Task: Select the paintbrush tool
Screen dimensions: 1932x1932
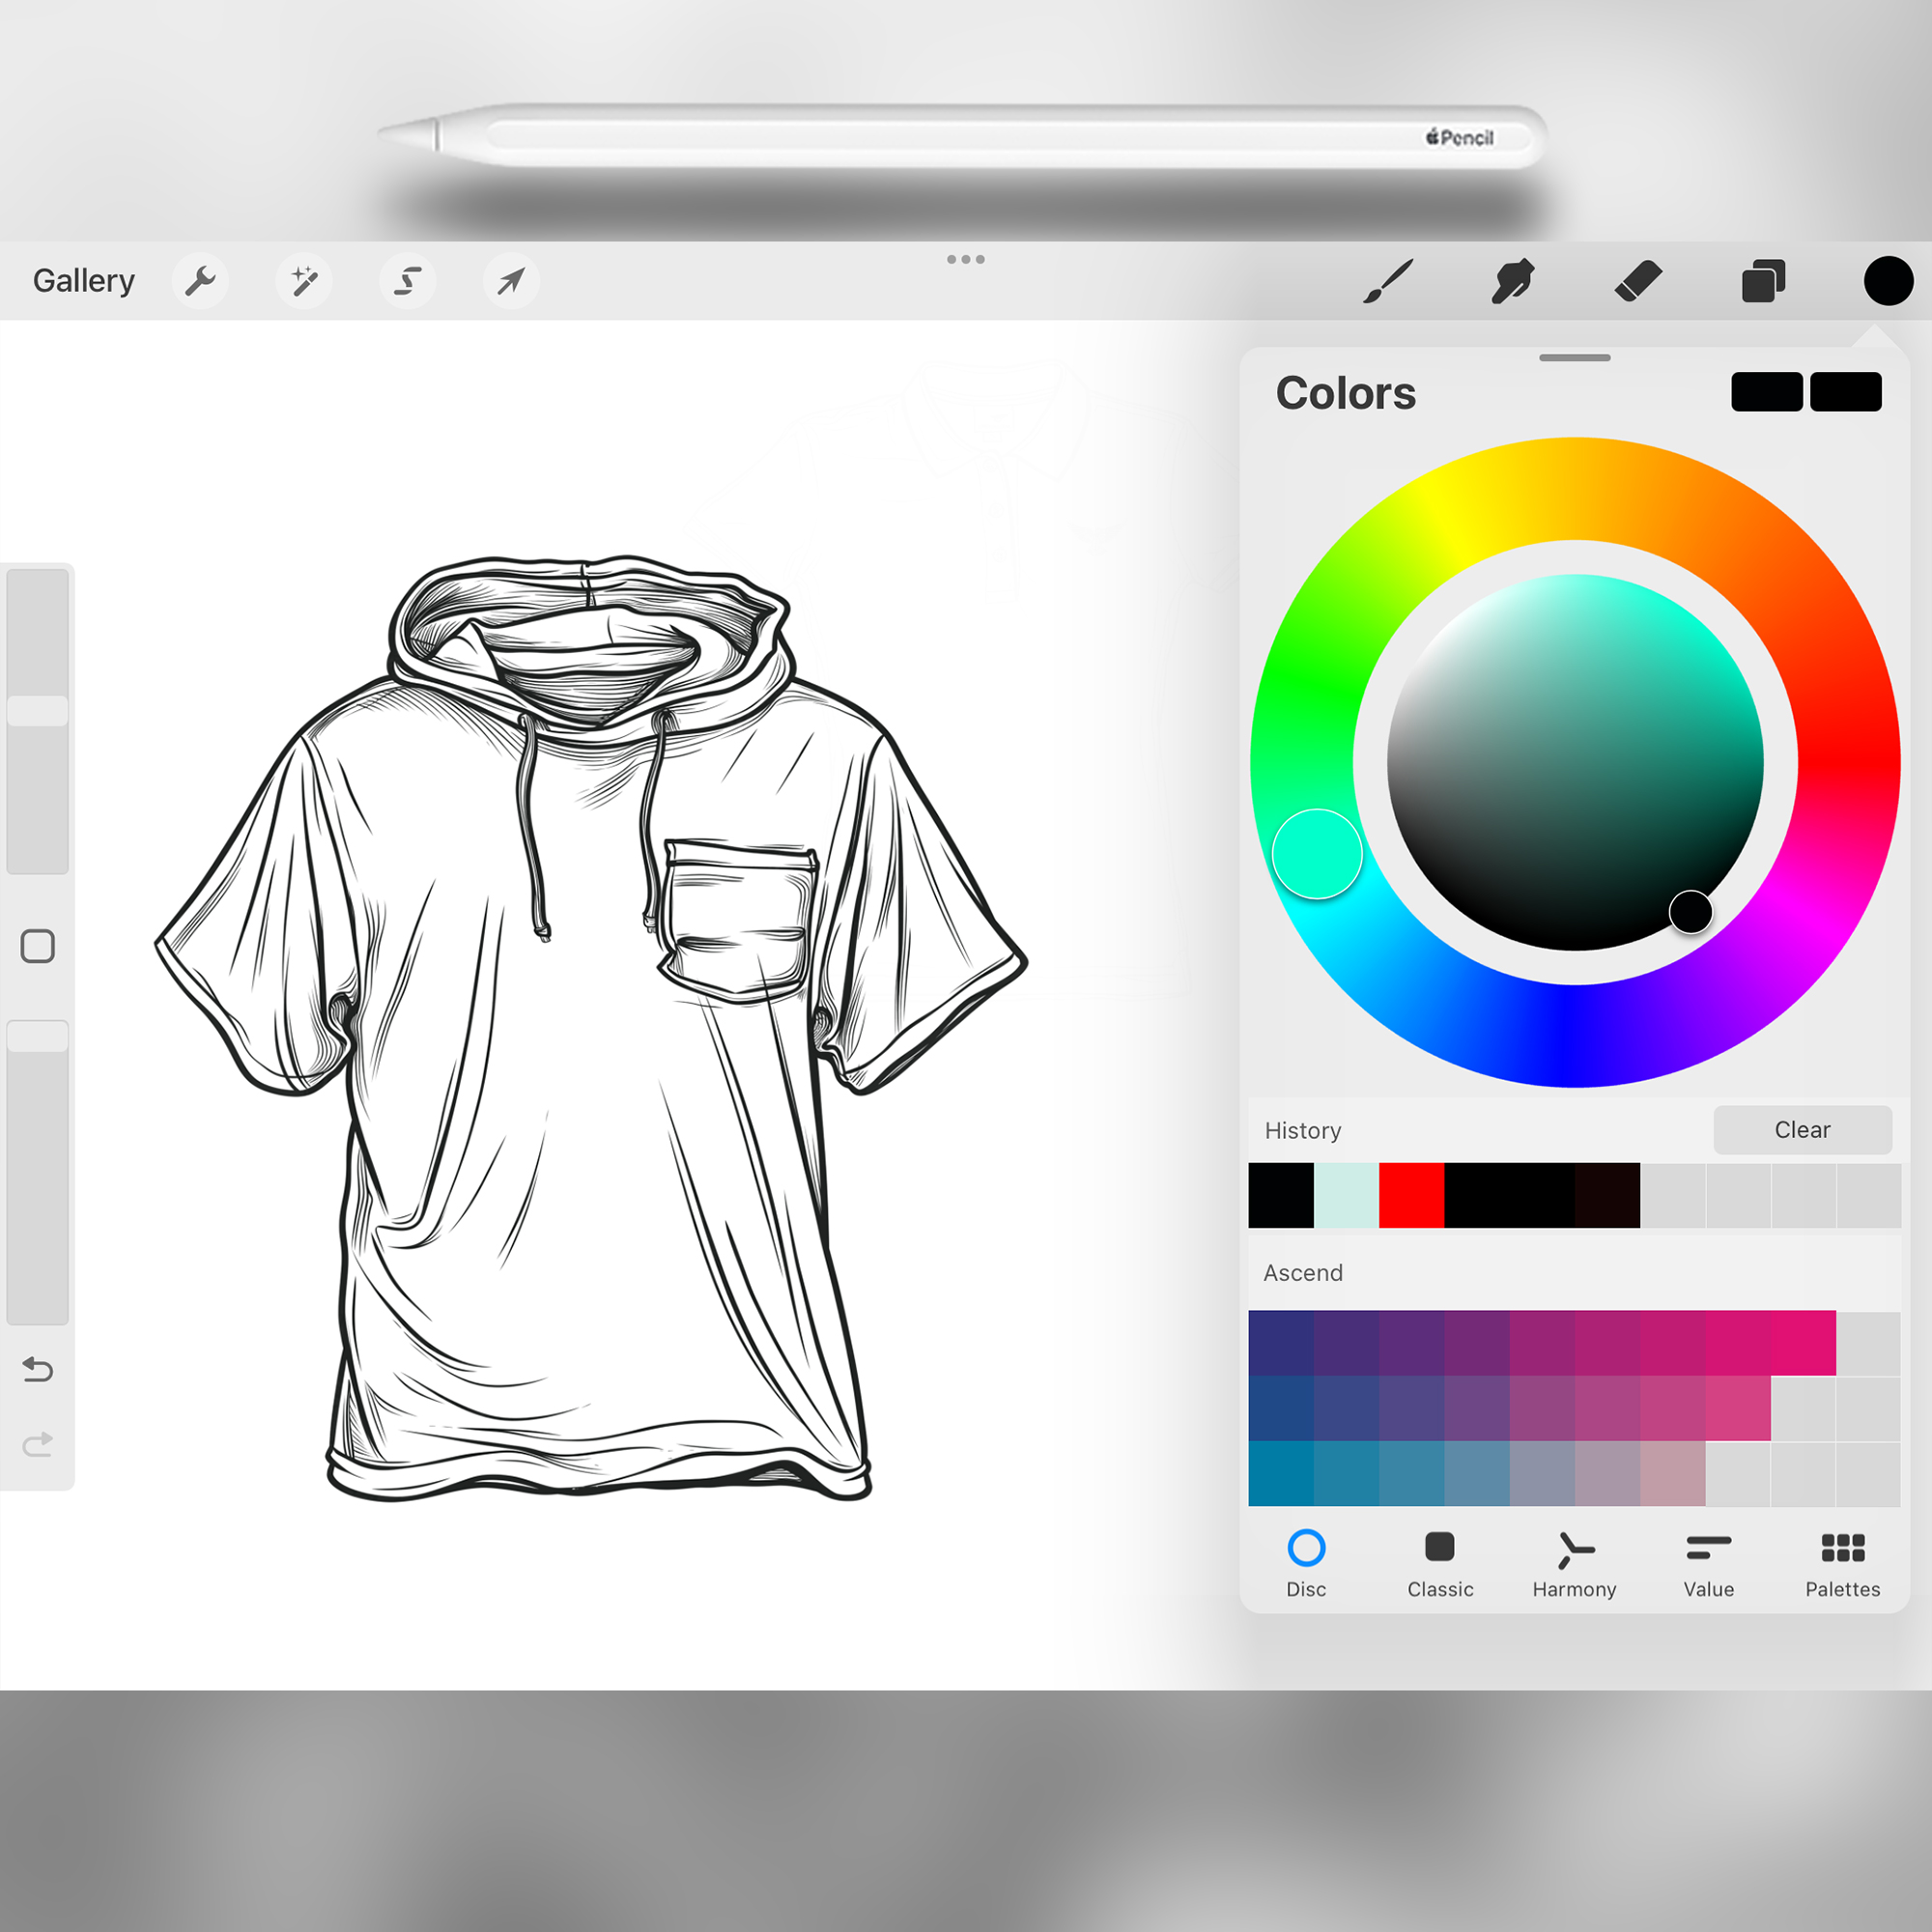Action: tap(1389, 281)
